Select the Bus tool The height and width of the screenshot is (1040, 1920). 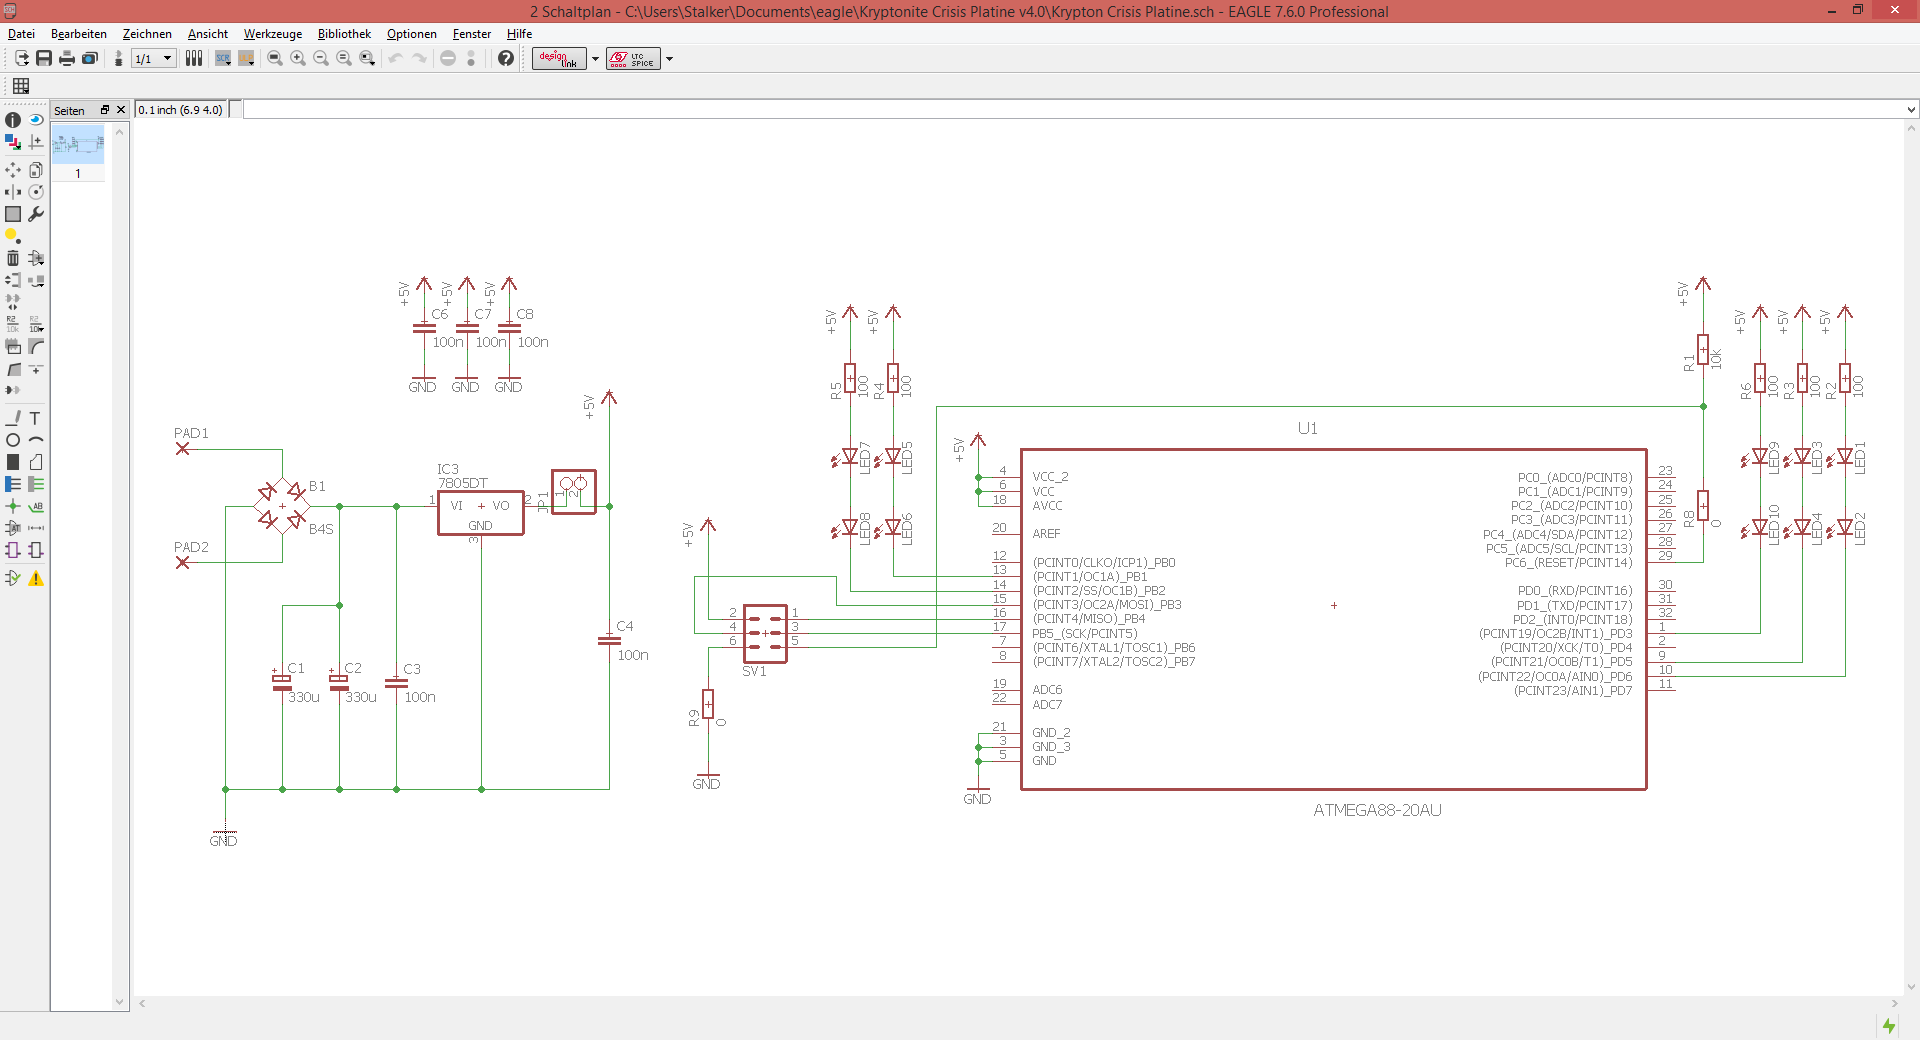click(13, 484)
